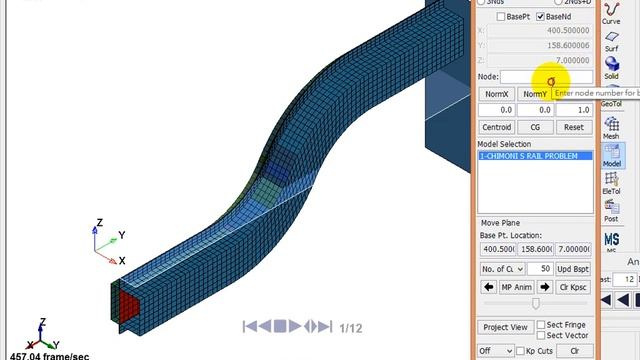Click the 457.04 frame/sec readout
Viewport: 640px width, 360px height.
[49, 356]
